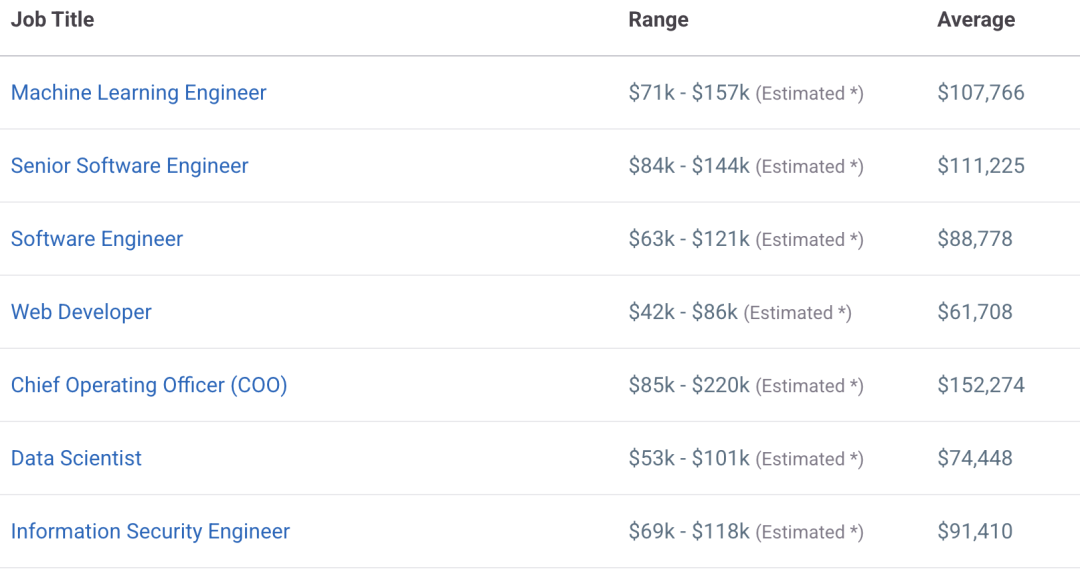
Task: Select the Chief Operating Officer (COO) link
Action: (x=149, y=385)
